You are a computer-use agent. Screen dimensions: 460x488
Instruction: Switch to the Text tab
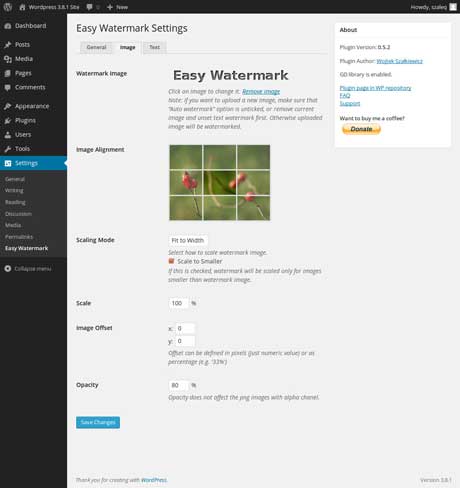pos(154,47)
